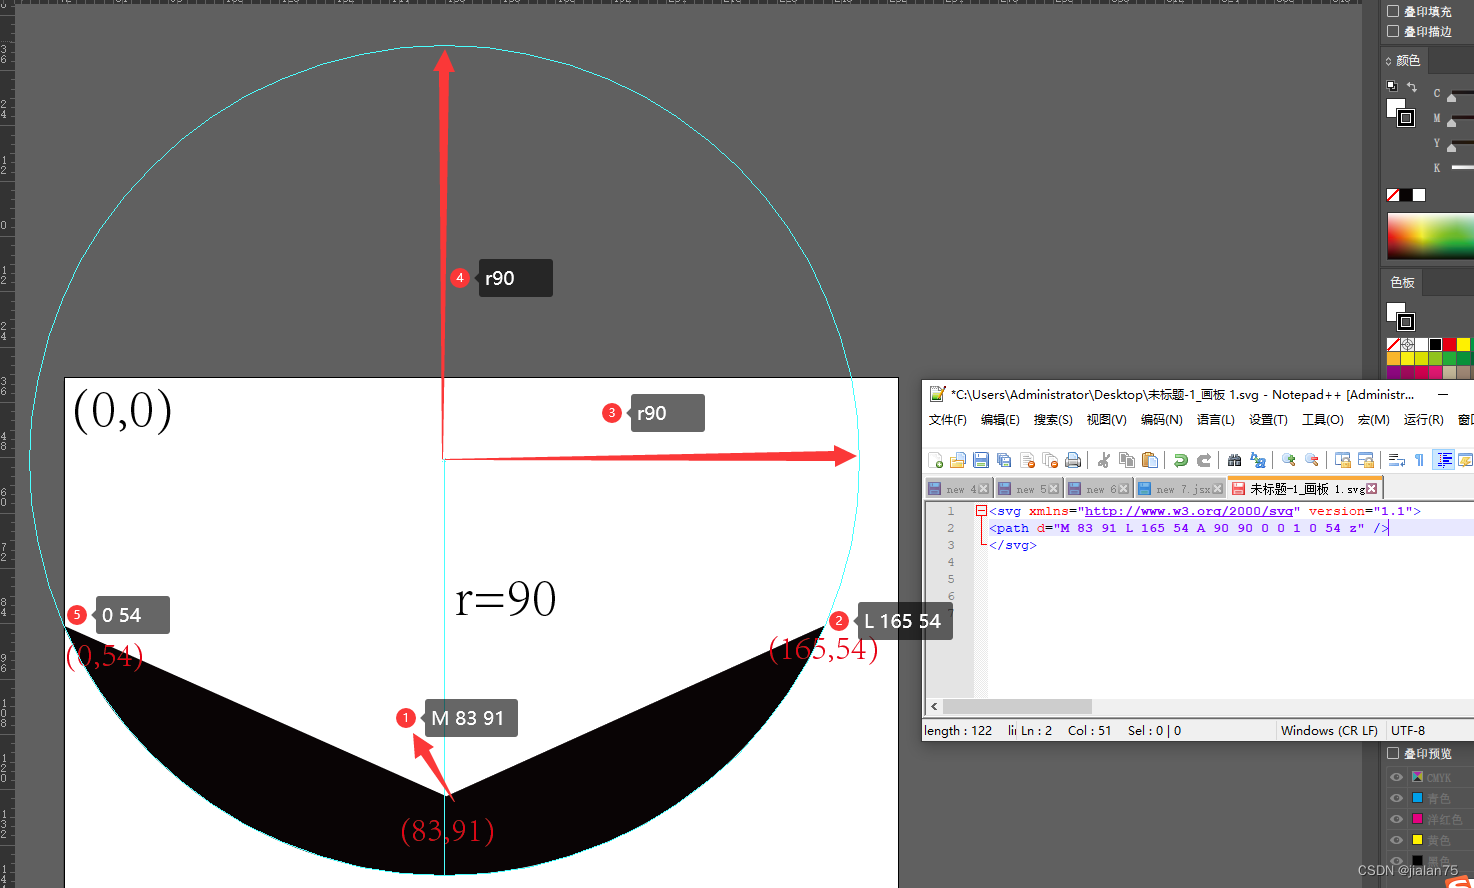Enable 叠印预览 checkbox
The width and height of the screenshot is (1474, 888).
[1393, 753]
